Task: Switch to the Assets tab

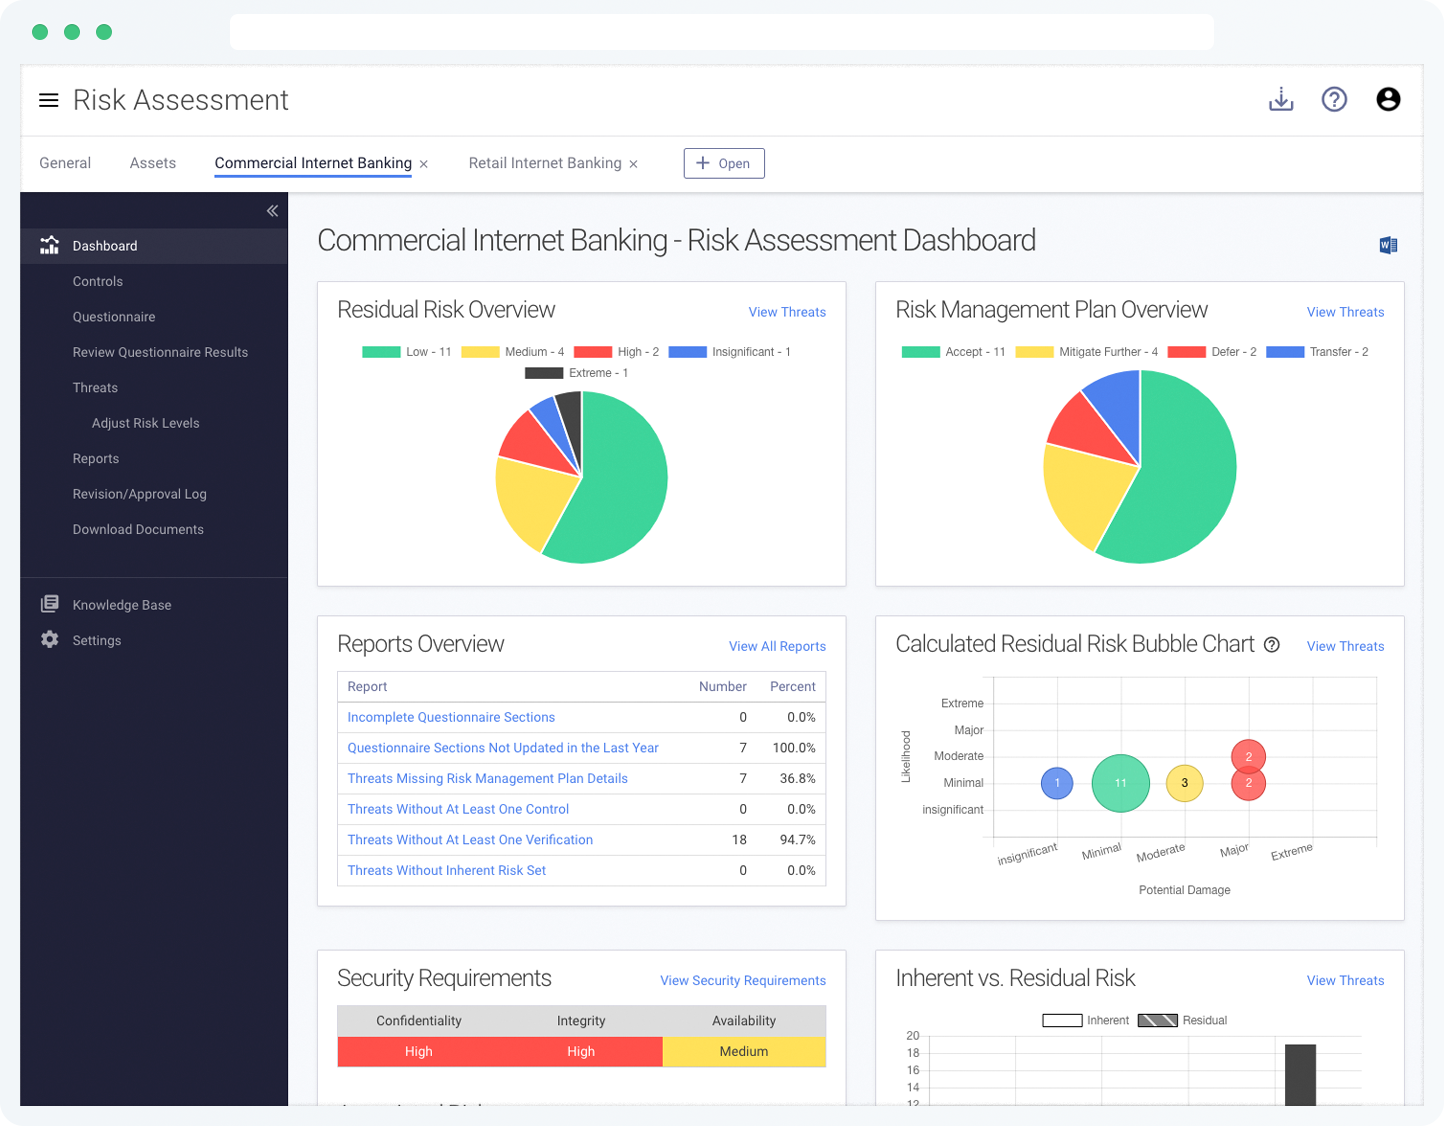Action: pyautogui.click(x=153, y=163)
